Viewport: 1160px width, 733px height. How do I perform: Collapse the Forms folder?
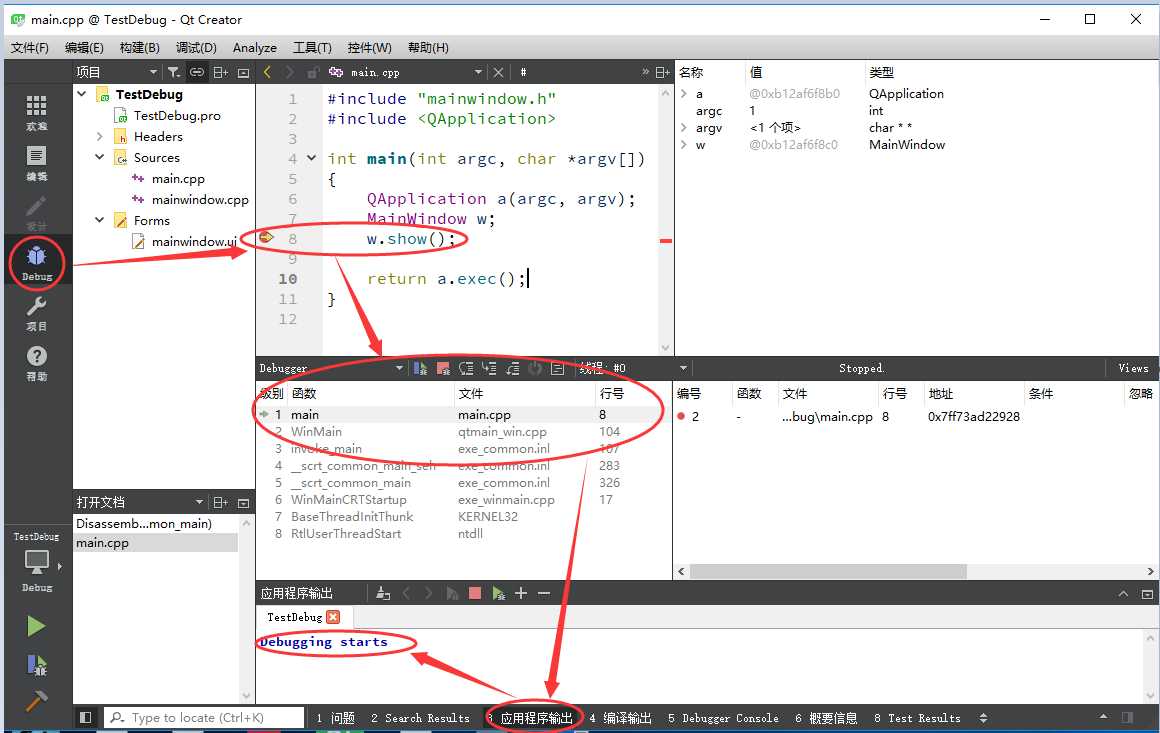[100, 220]
